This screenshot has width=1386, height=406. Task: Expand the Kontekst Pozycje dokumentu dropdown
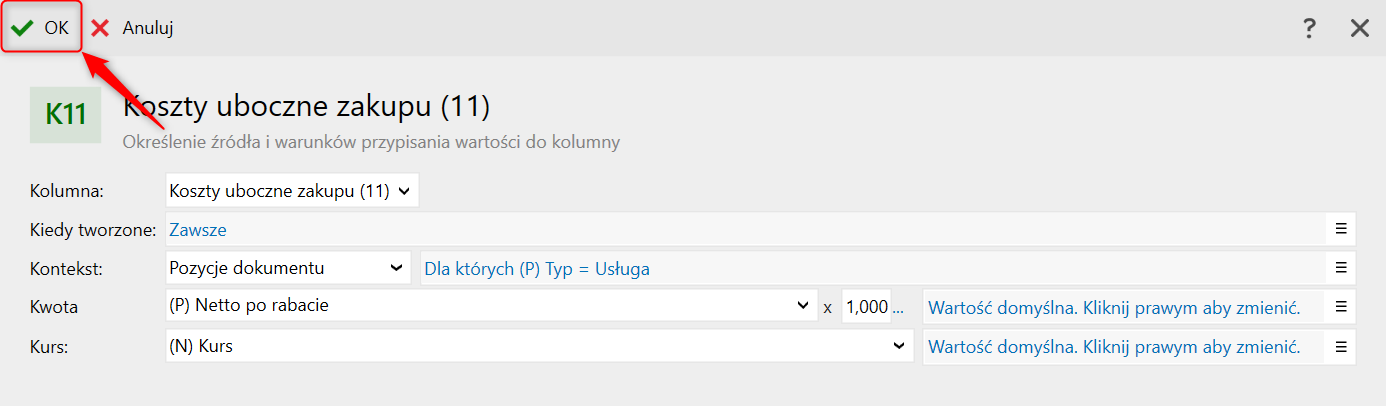[287, 268]
